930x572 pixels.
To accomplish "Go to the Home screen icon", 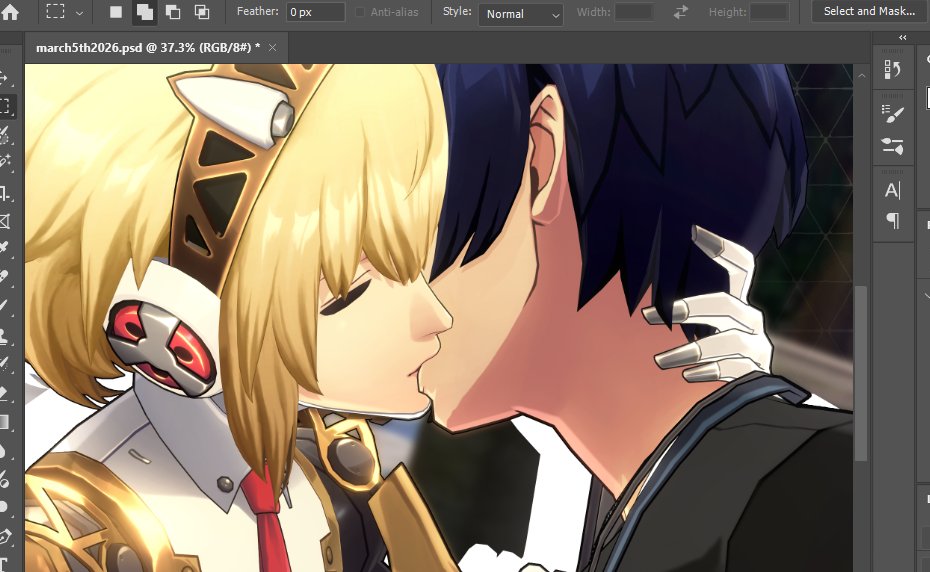I will coord(9,12).
